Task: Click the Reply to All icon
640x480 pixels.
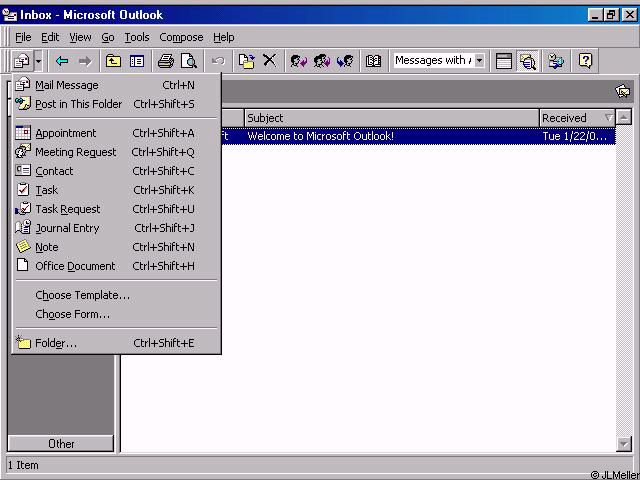Action: tap(322, 62)
